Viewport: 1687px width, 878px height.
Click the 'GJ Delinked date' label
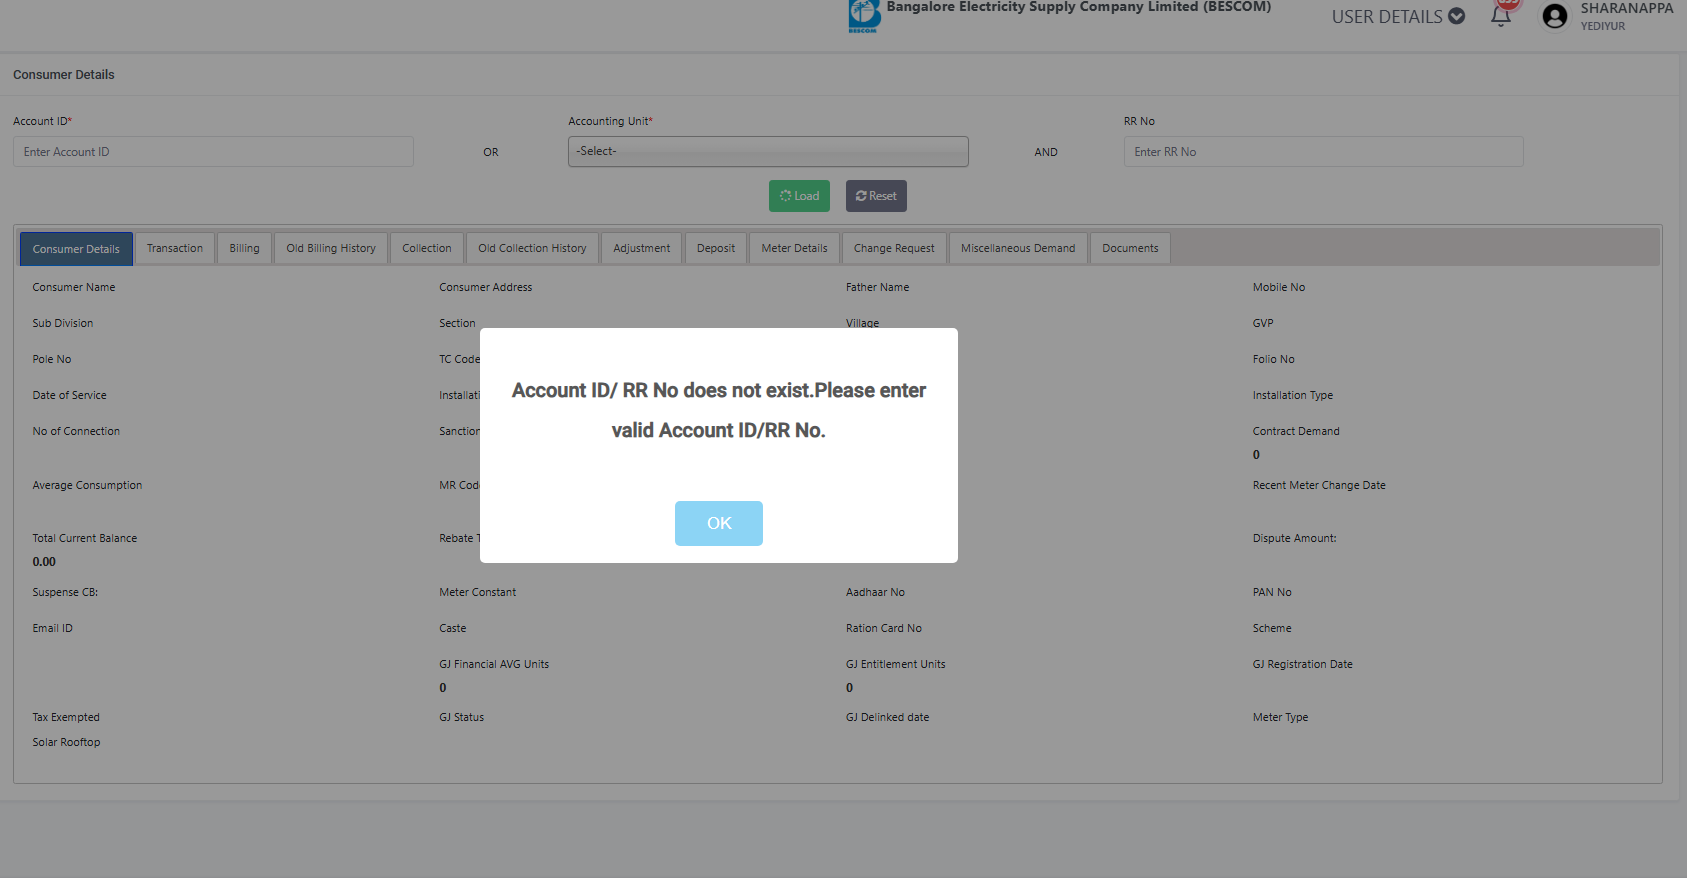(x=888, y=717)
